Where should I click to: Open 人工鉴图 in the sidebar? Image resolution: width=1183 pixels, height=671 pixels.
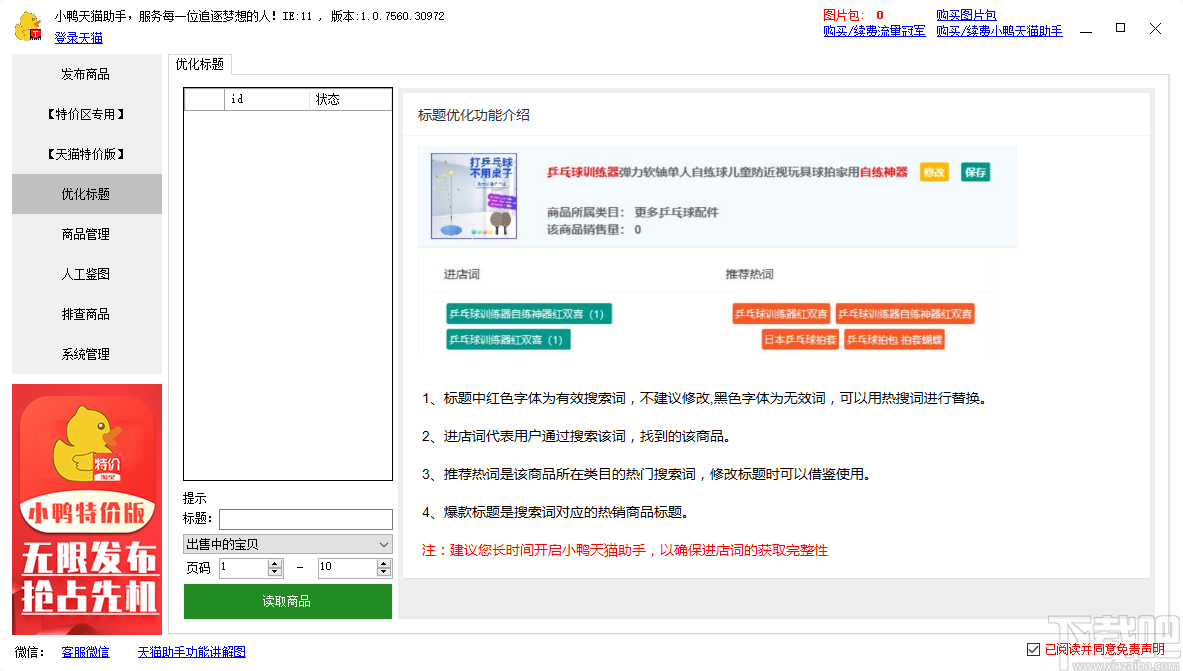(x=87, y=274)
